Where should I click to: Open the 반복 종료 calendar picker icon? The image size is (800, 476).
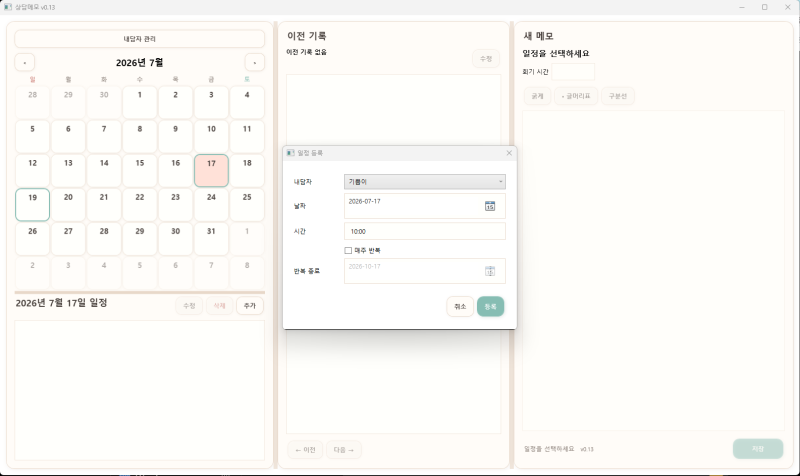(489, 271)
